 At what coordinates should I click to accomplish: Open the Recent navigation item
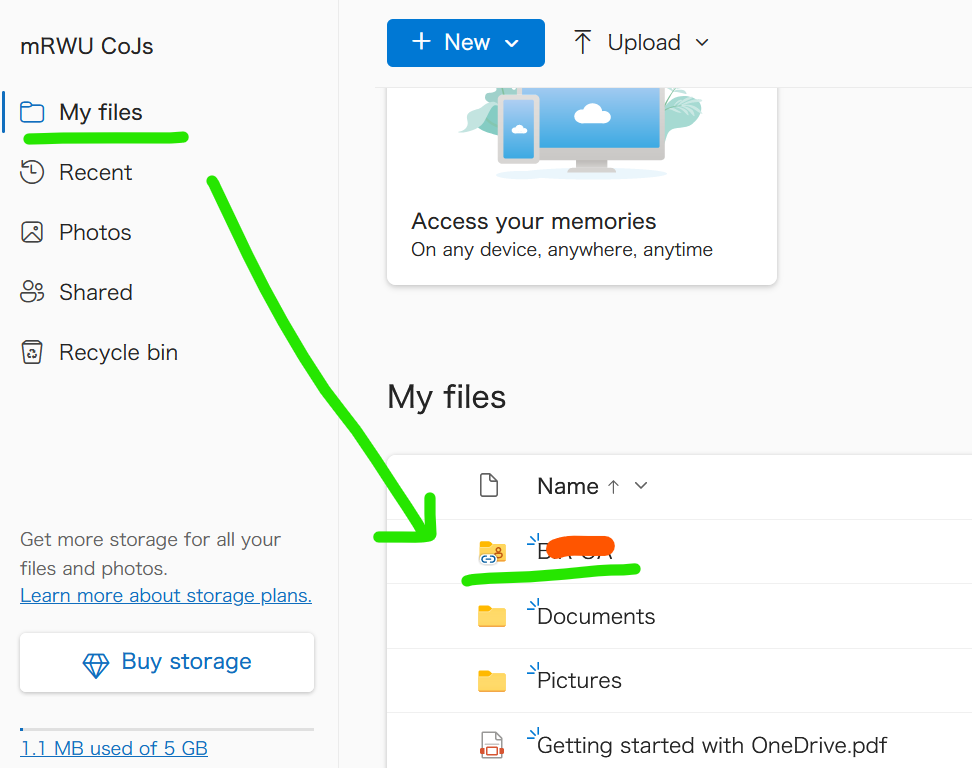pyautogui.click(x=95, y=172)
